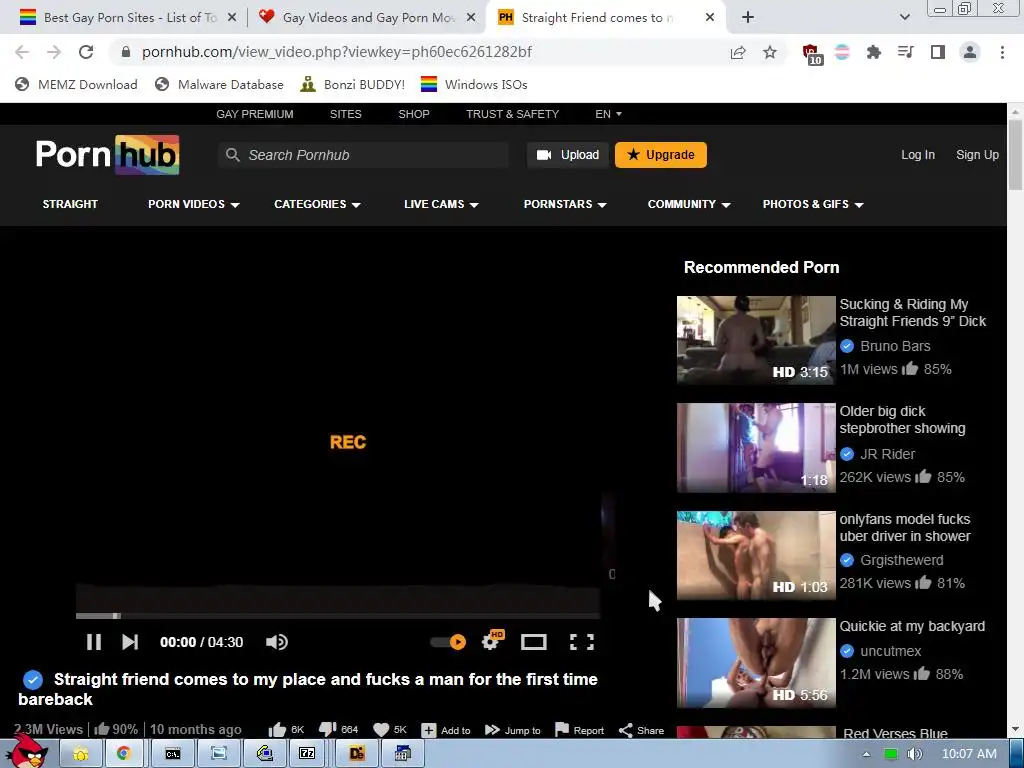Open the Bonzi BUDDY! bookmark
This screenshot has height=768, width=1024.
point(353,84)
